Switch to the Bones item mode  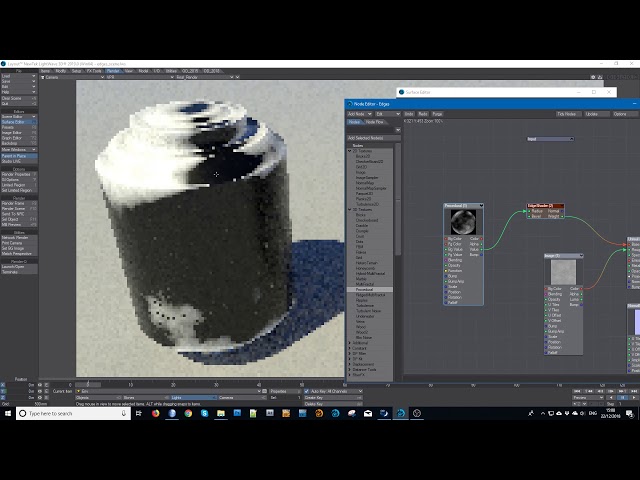145,398
